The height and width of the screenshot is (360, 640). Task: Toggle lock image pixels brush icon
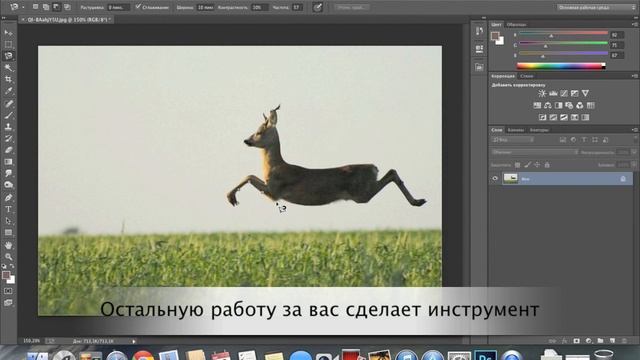(527, 165)
